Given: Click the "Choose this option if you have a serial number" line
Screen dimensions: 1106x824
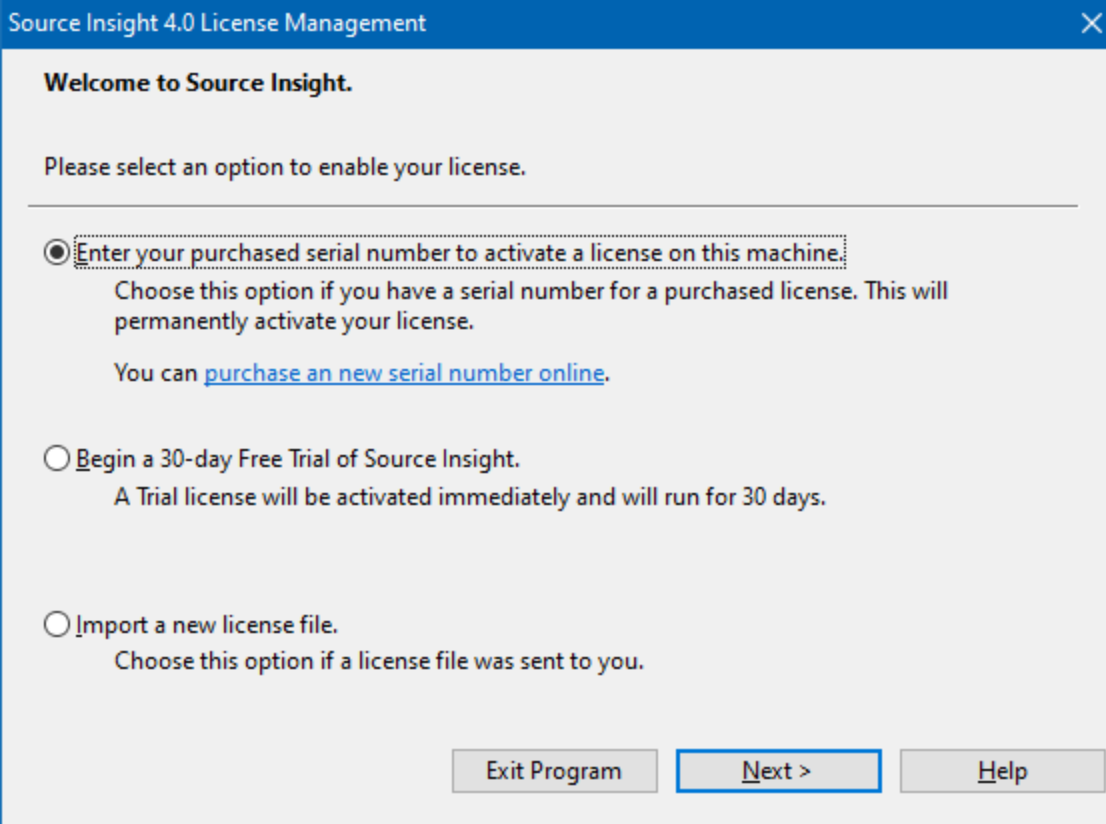Looking at the screenshot, I should [531, 292].
